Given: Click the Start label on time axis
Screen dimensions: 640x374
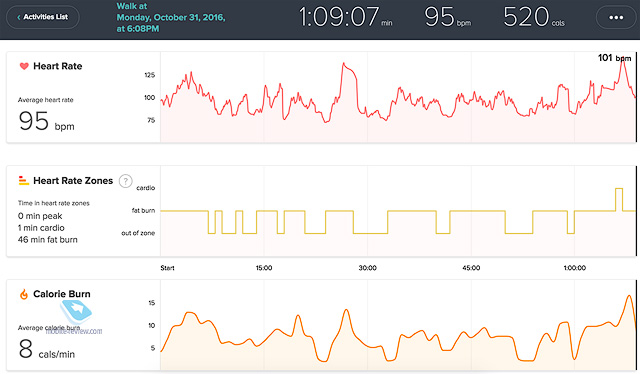Looking at the screenshot, I should pos(167,268).
